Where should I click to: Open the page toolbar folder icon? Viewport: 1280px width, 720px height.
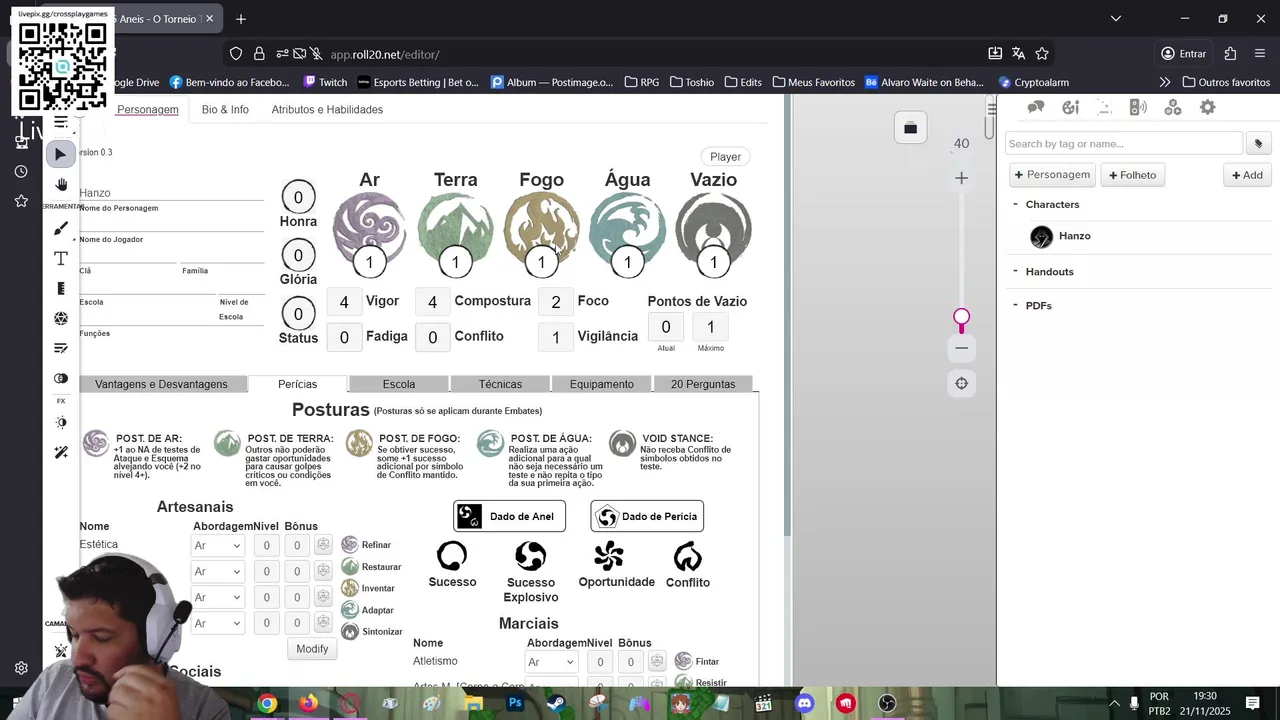[910, 128]
